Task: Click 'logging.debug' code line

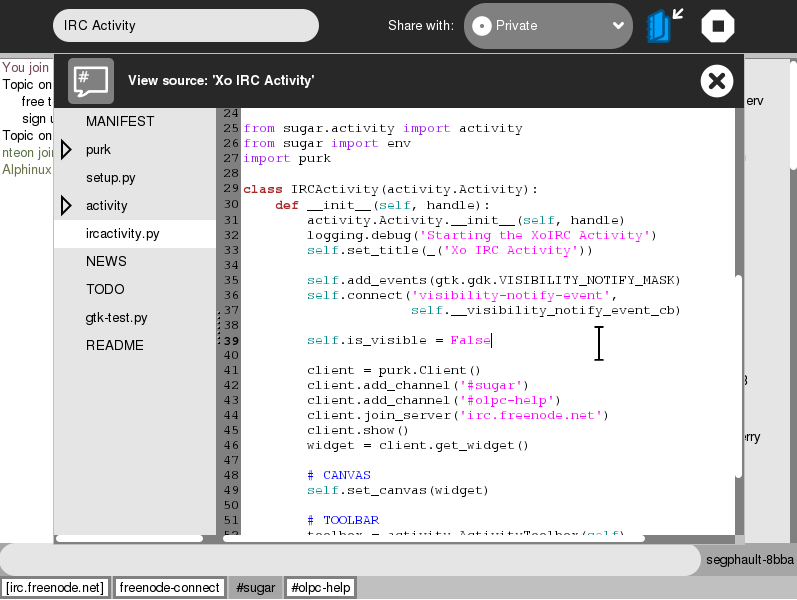Action: (x=481, y=235)
